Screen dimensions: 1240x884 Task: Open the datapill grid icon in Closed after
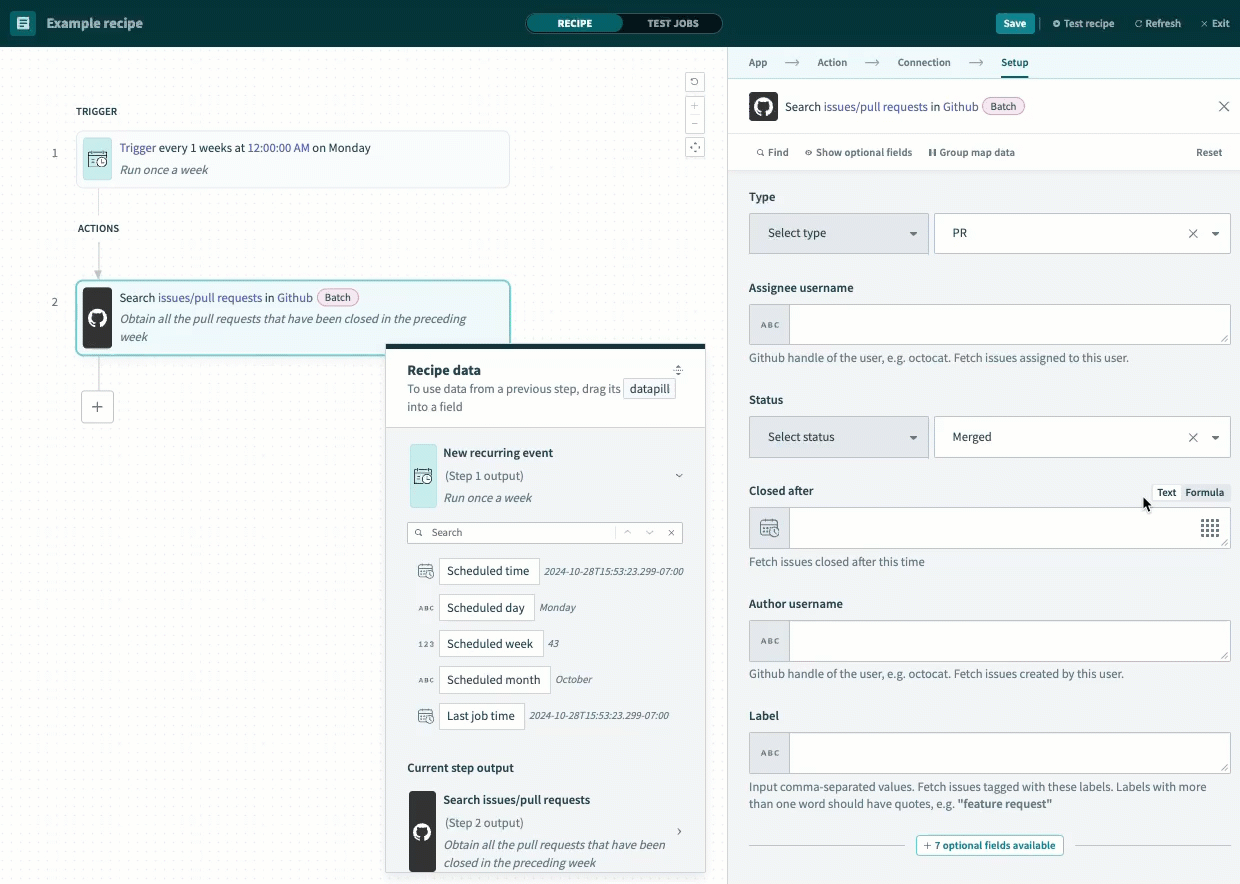pyautogui.click(x=1210, y=528)
